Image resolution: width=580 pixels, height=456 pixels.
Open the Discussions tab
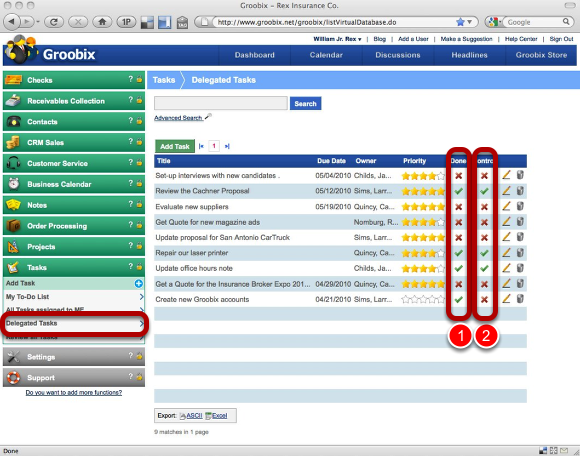pos(398,55)
